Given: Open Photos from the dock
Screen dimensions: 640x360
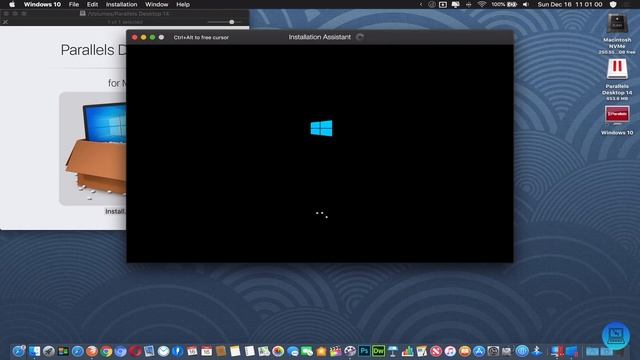Looking at the screenshot, I should (x=278, y=351).
